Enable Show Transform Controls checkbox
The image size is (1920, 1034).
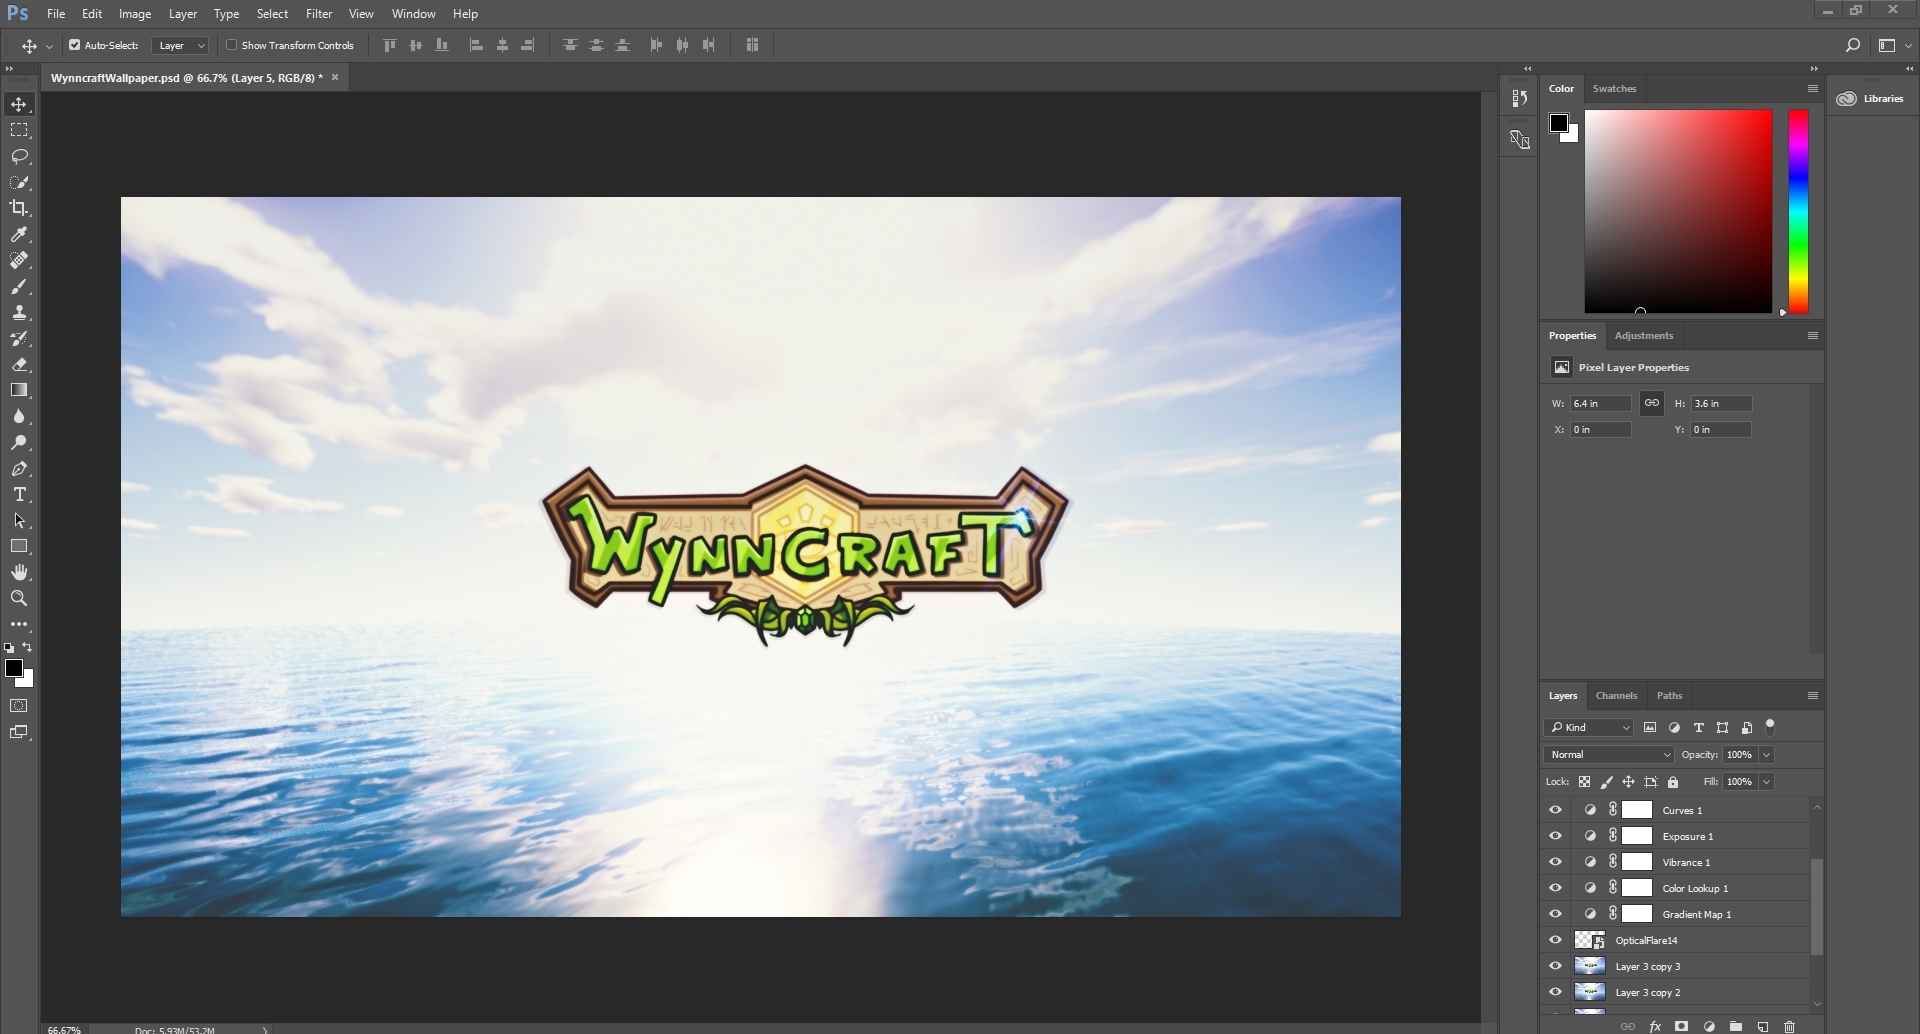pos(232,45)
